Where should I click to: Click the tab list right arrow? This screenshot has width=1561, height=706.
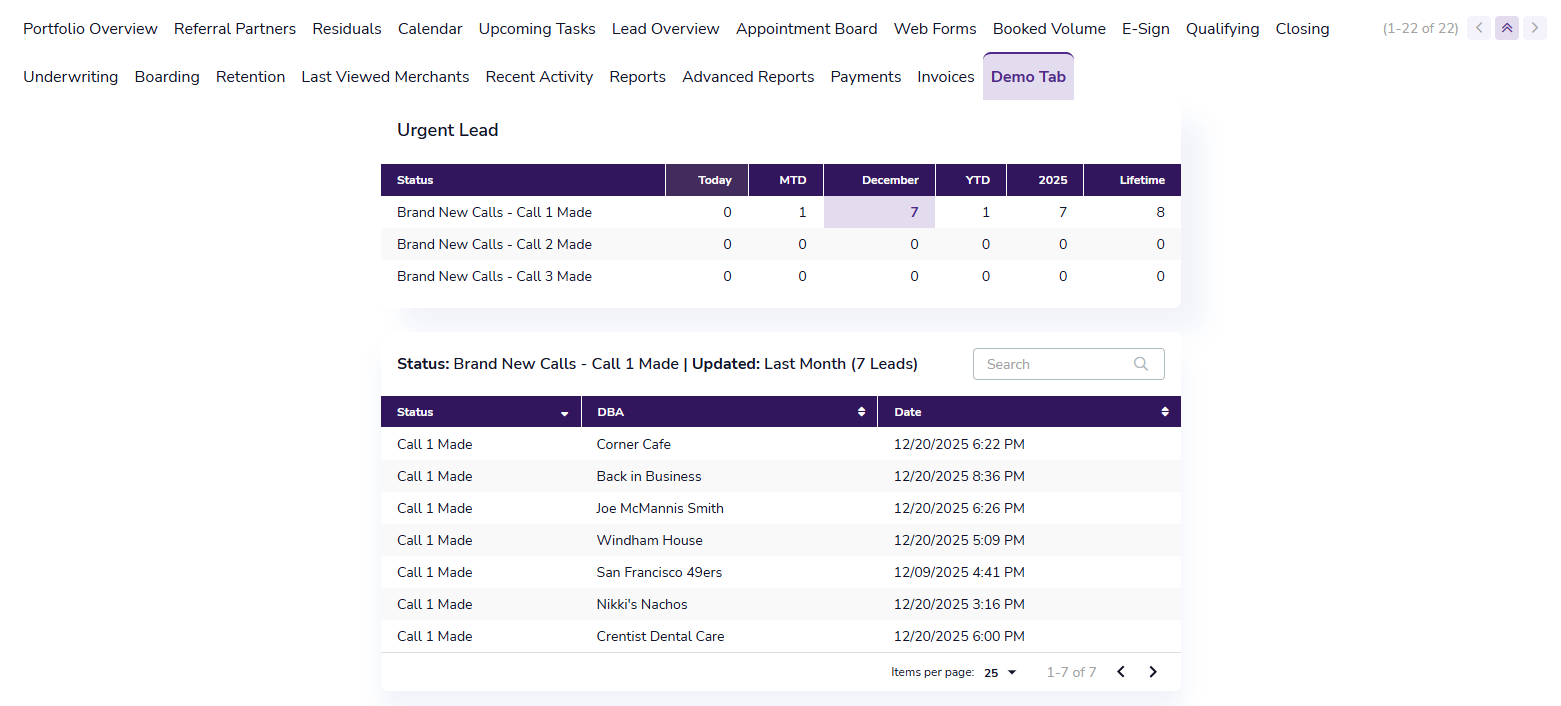(x=1535, y=29)
